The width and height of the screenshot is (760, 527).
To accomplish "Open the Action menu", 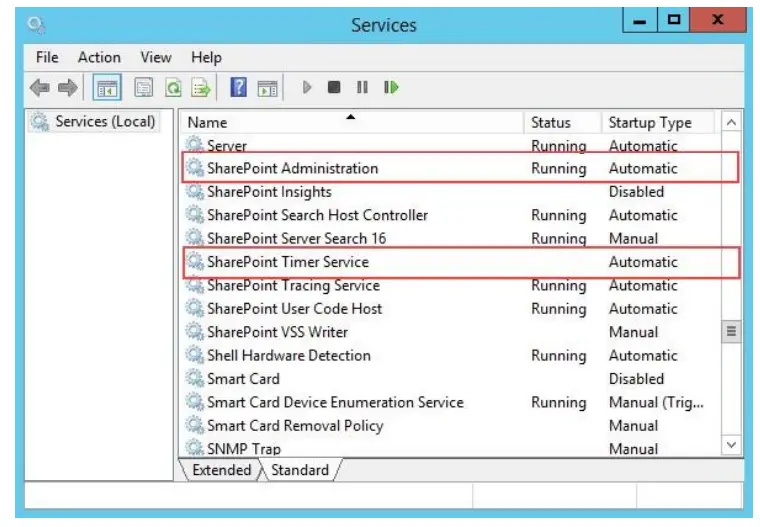I will pyautogui.click(x=99, y=58).
